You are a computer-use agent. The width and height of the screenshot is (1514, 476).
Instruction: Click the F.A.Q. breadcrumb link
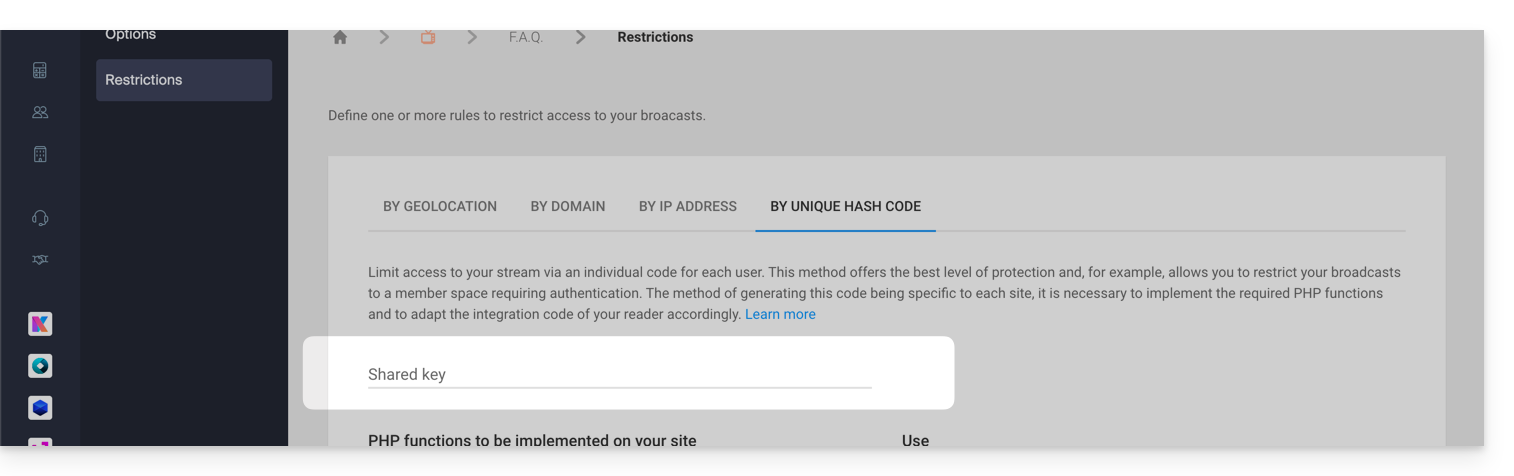(526, 37)
